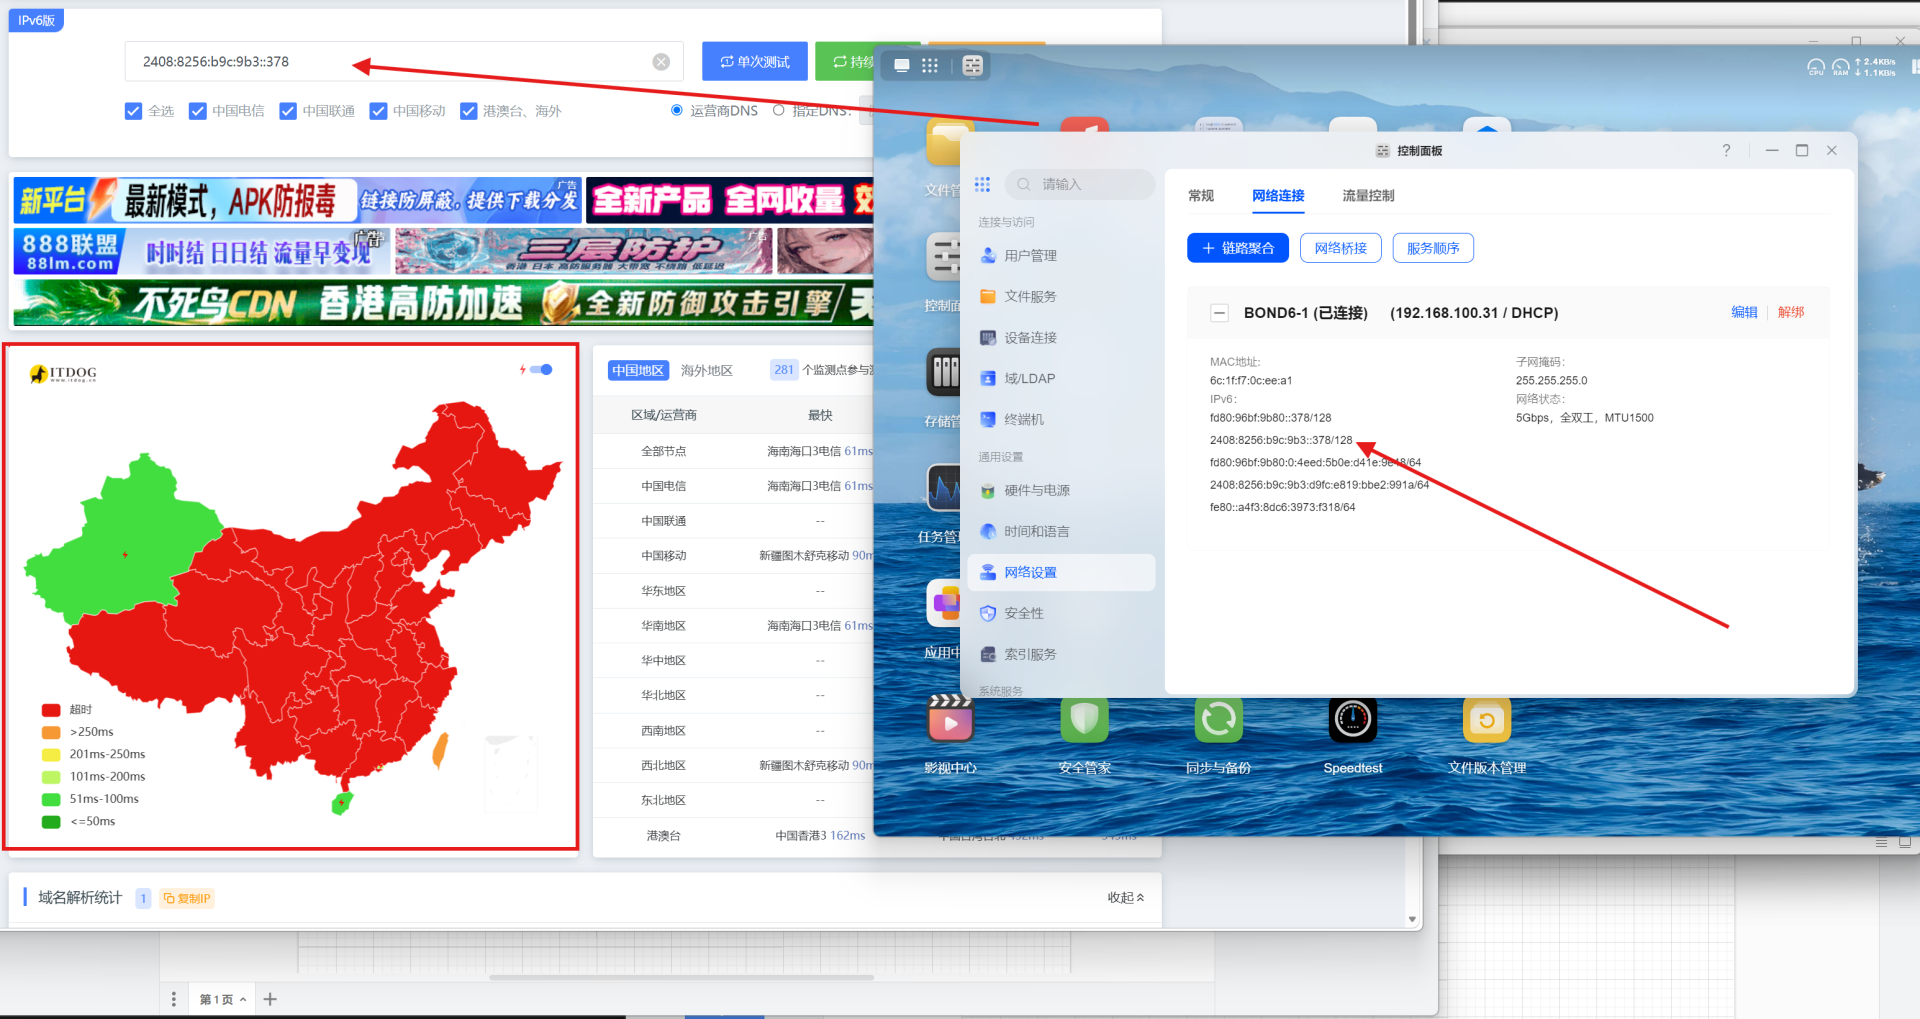Open the control panel help question mark
This screenshot has height=1019, width=1920.
[x=1726, y=151]
